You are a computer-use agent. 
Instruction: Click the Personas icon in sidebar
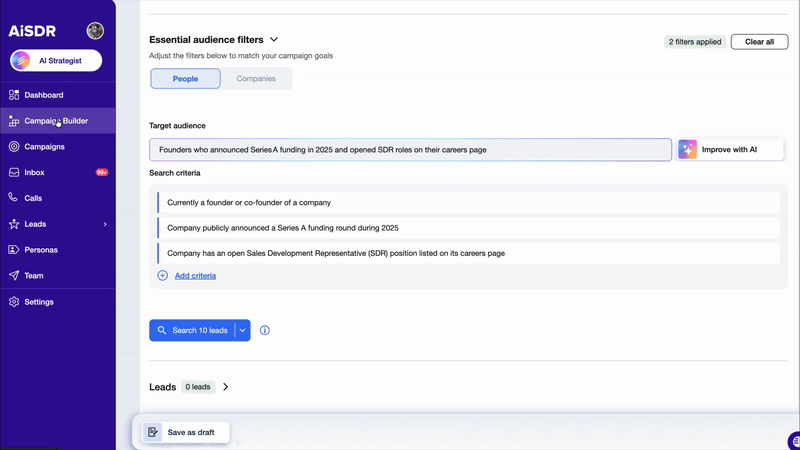(14, 250)
